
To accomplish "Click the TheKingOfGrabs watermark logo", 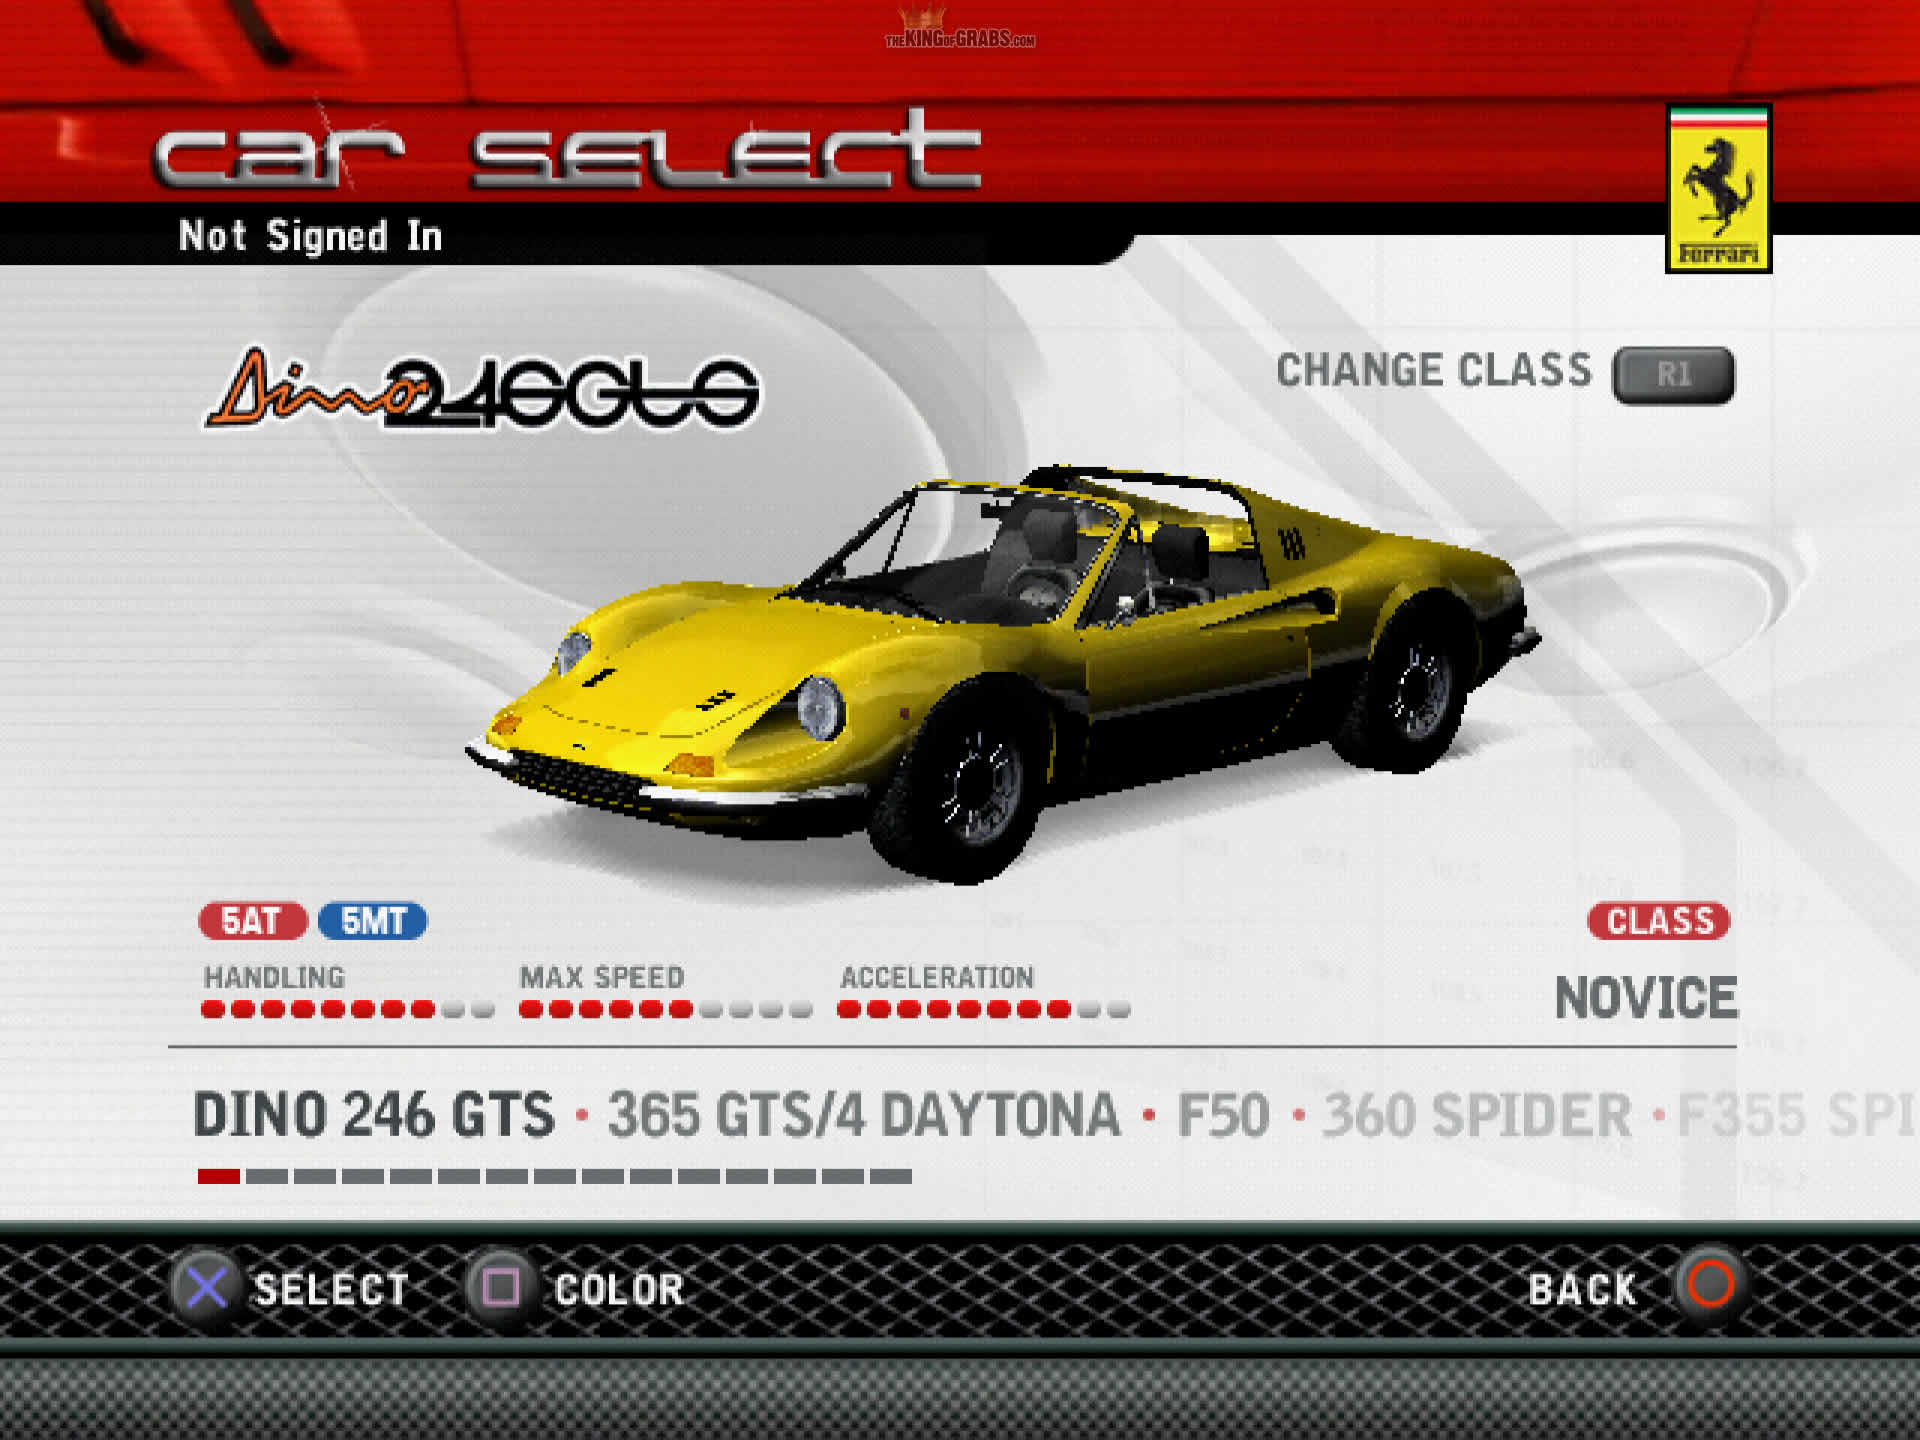I will click(x=959, y=33).
